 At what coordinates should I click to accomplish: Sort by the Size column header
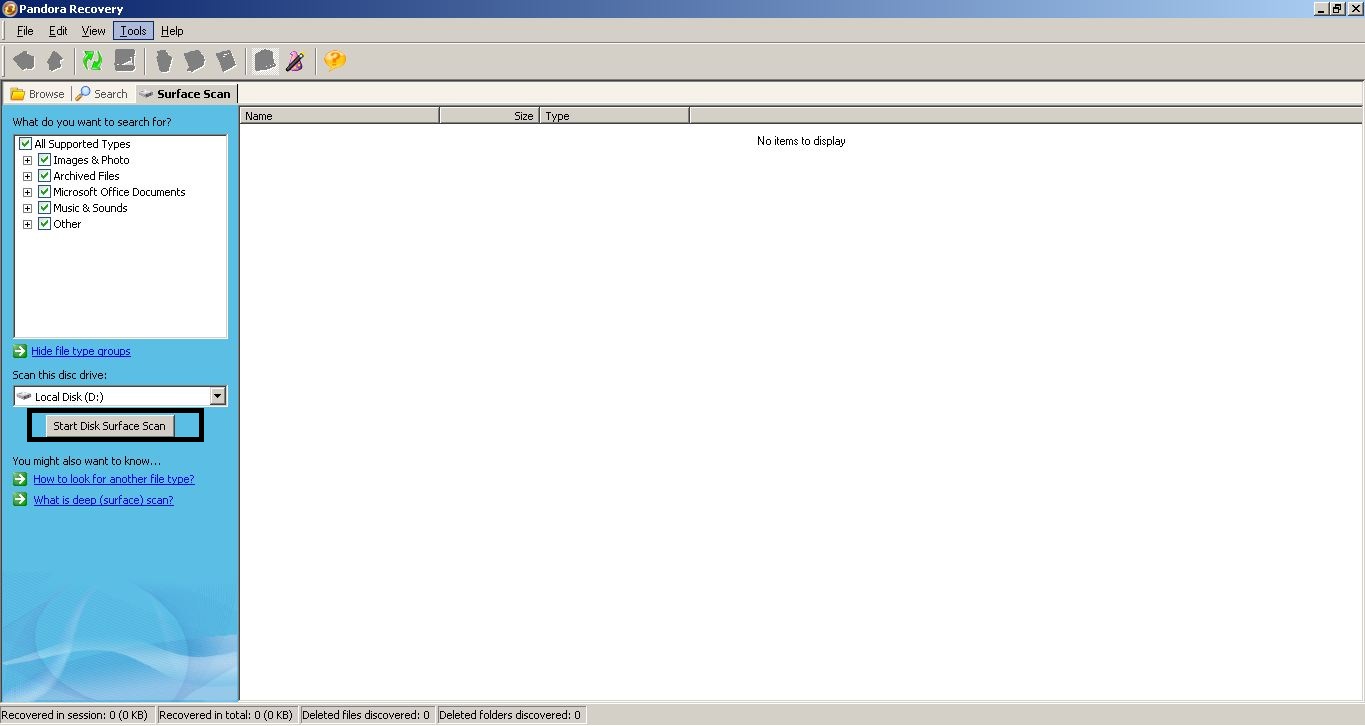490,116
